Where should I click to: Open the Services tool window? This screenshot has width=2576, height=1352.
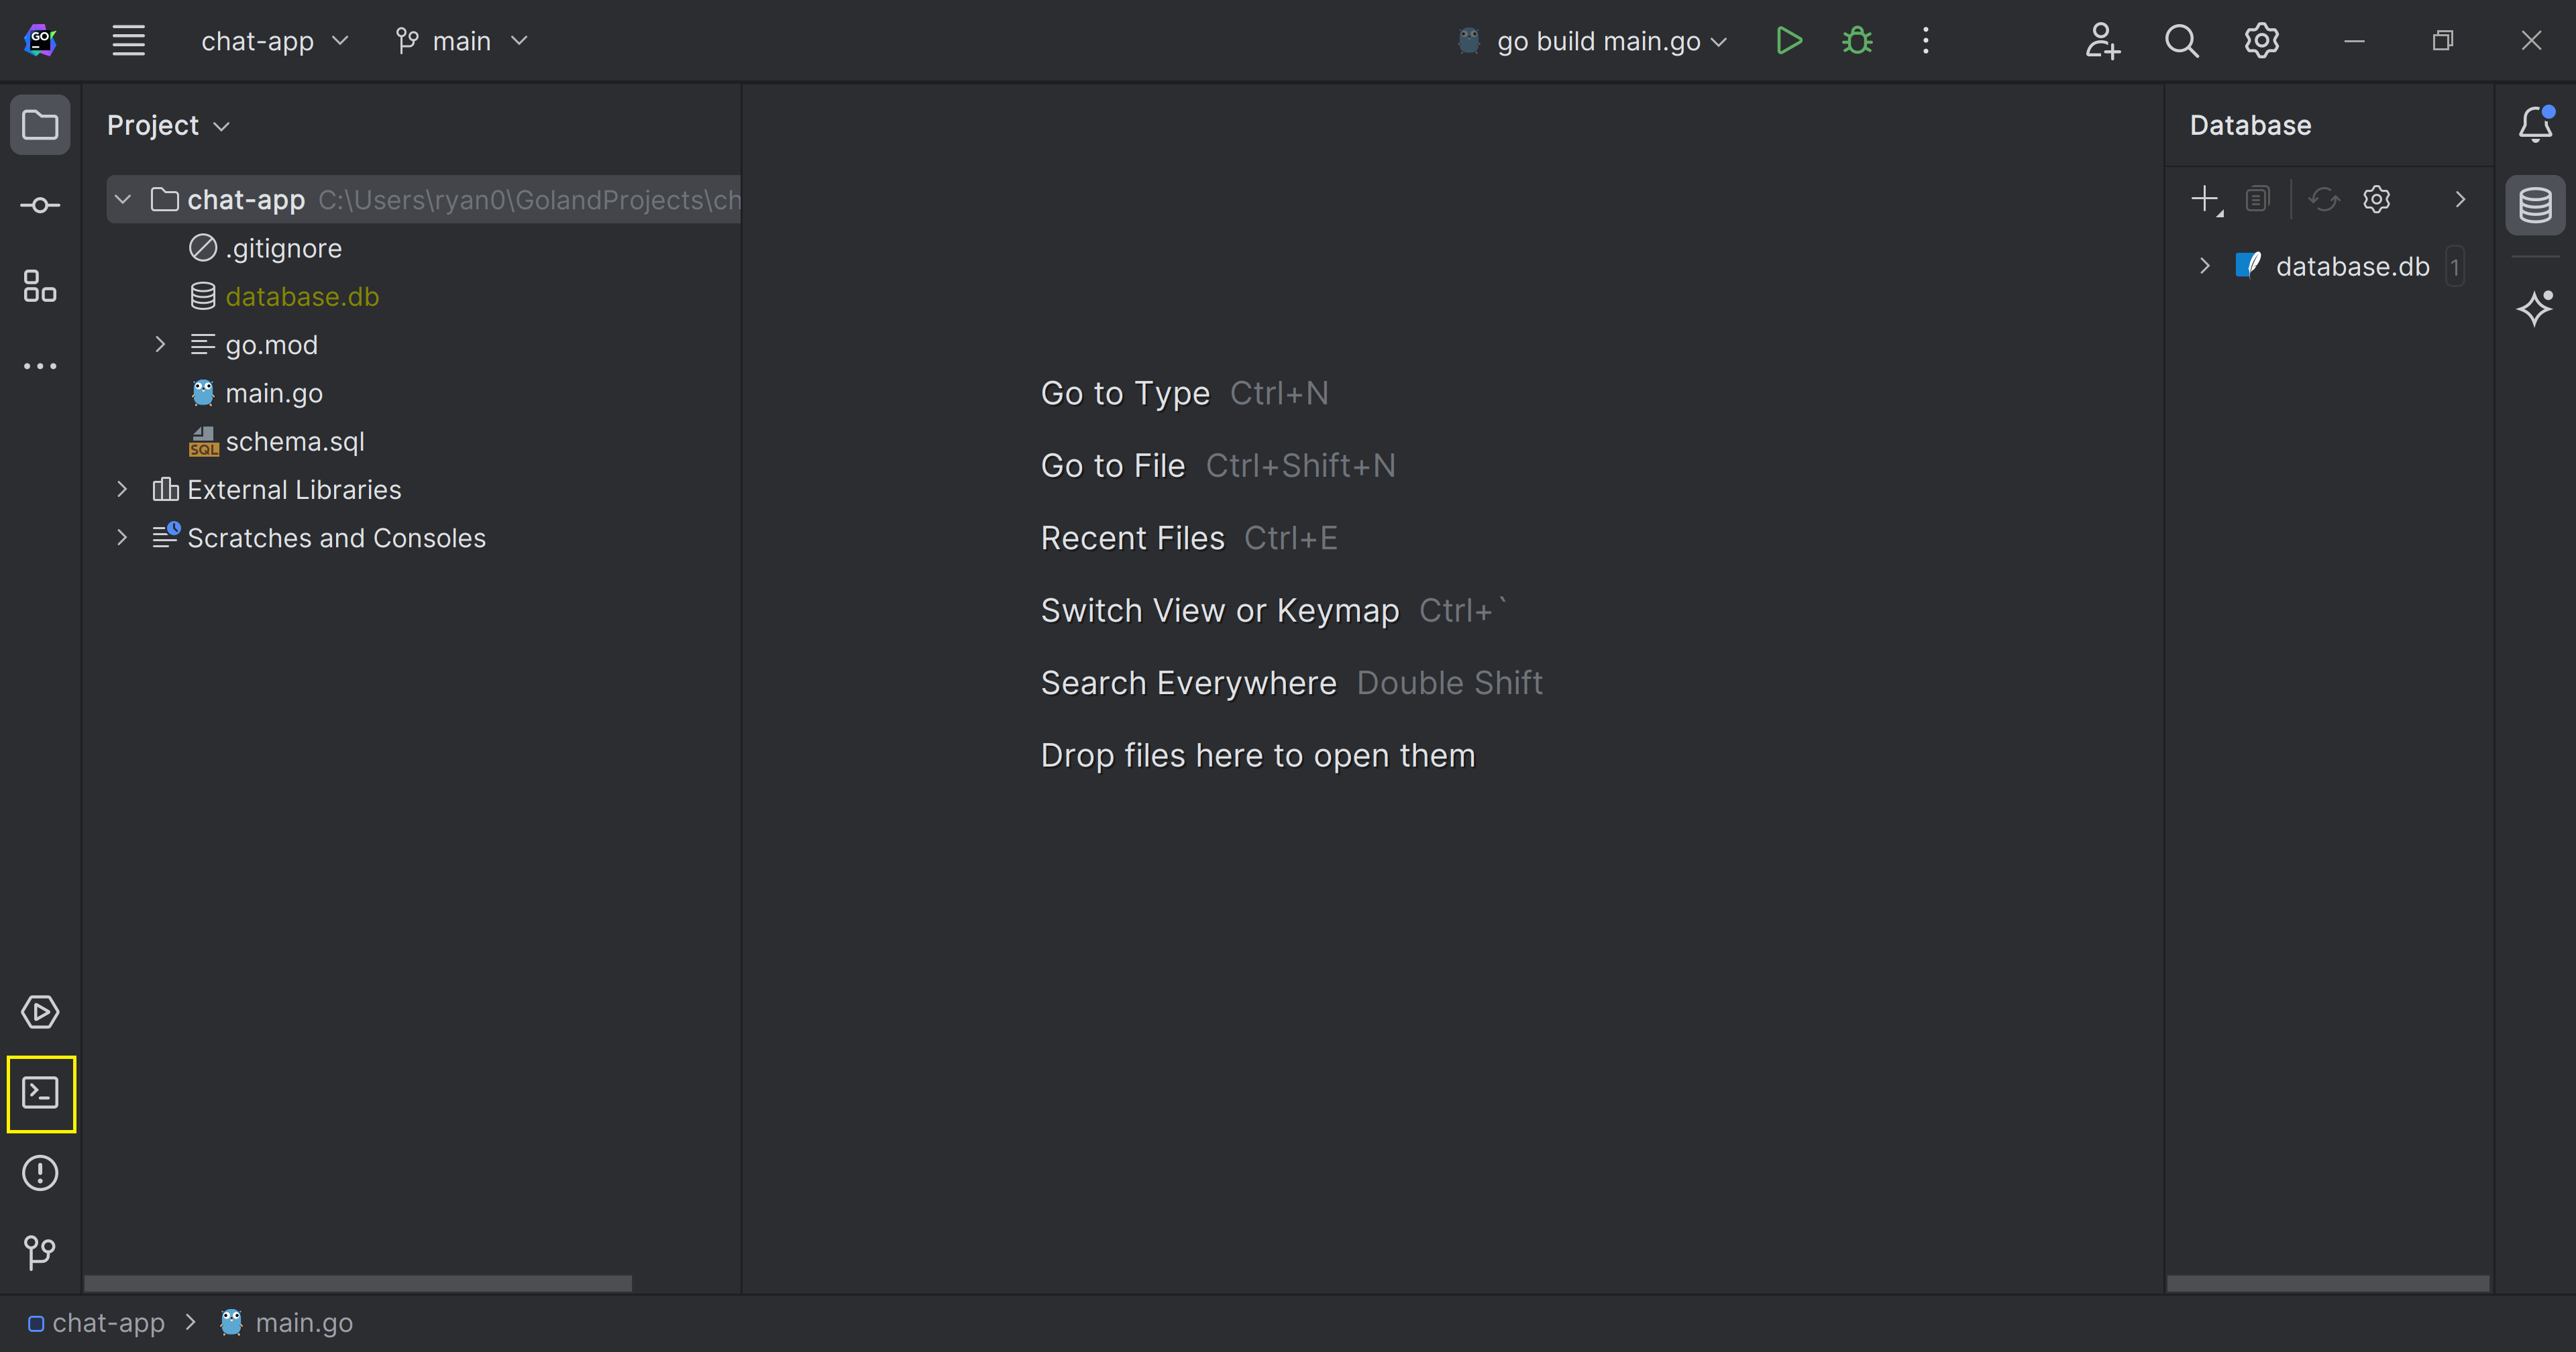(x=40, y=1012)
